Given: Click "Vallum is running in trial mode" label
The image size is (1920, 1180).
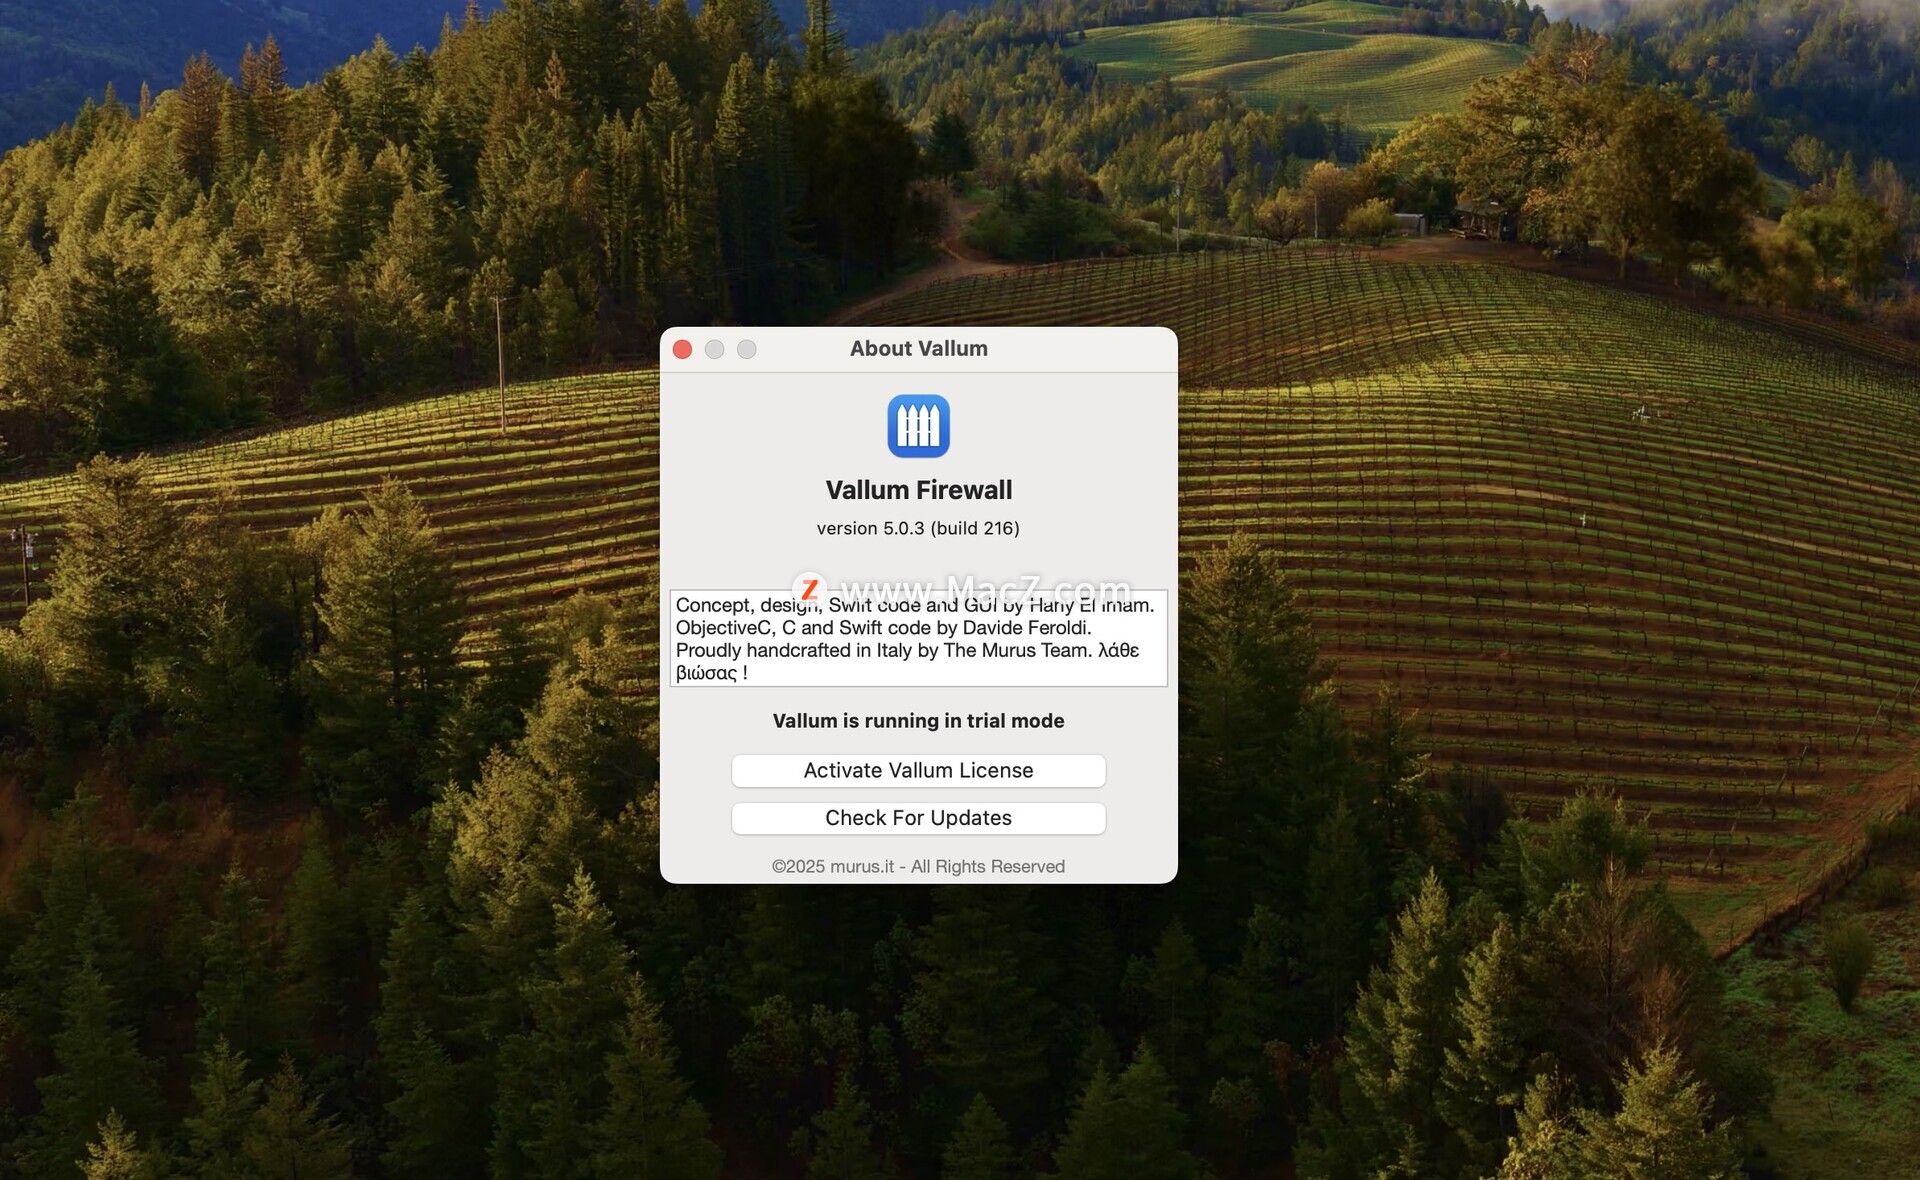Looking at the screenshot, I should coord(918,721).
